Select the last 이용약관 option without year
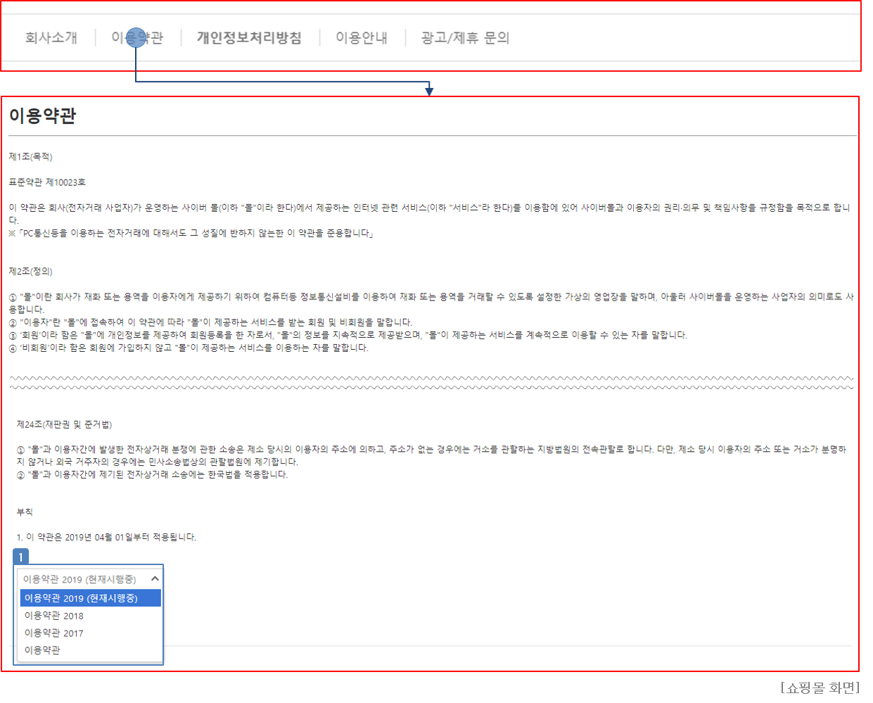This screenshot has height=703, width=873. click(90, 650)
